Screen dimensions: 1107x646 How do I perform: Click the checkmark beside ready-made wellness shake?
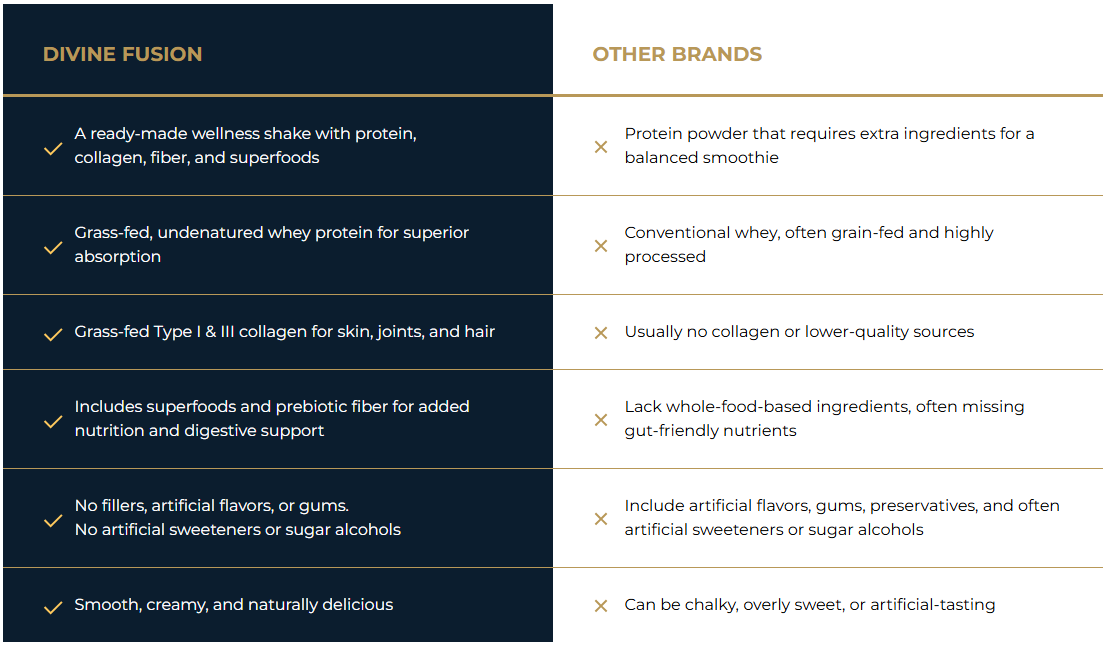coord(53,147)
